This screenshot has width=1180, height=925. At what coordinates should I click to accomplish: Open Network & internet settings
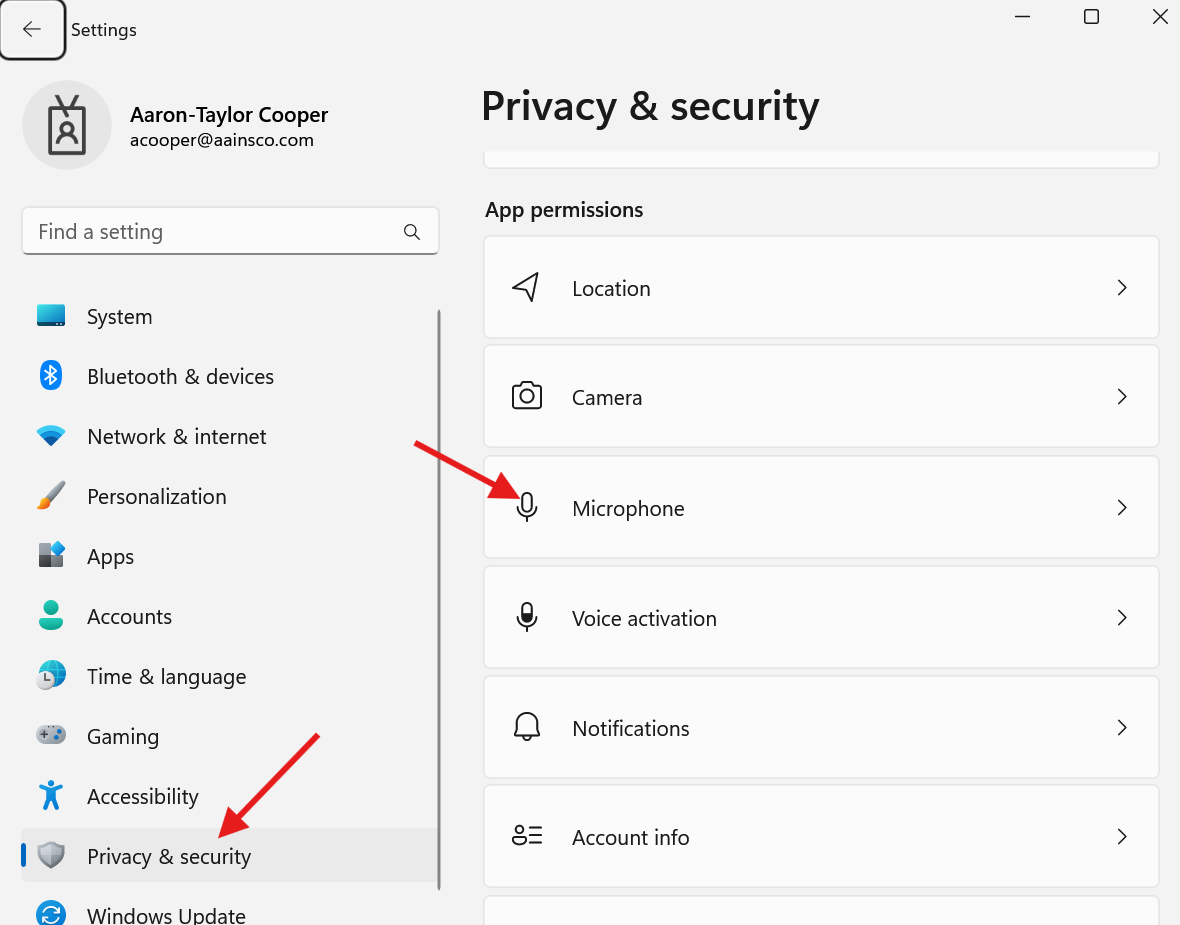click(x=176, y=437)
